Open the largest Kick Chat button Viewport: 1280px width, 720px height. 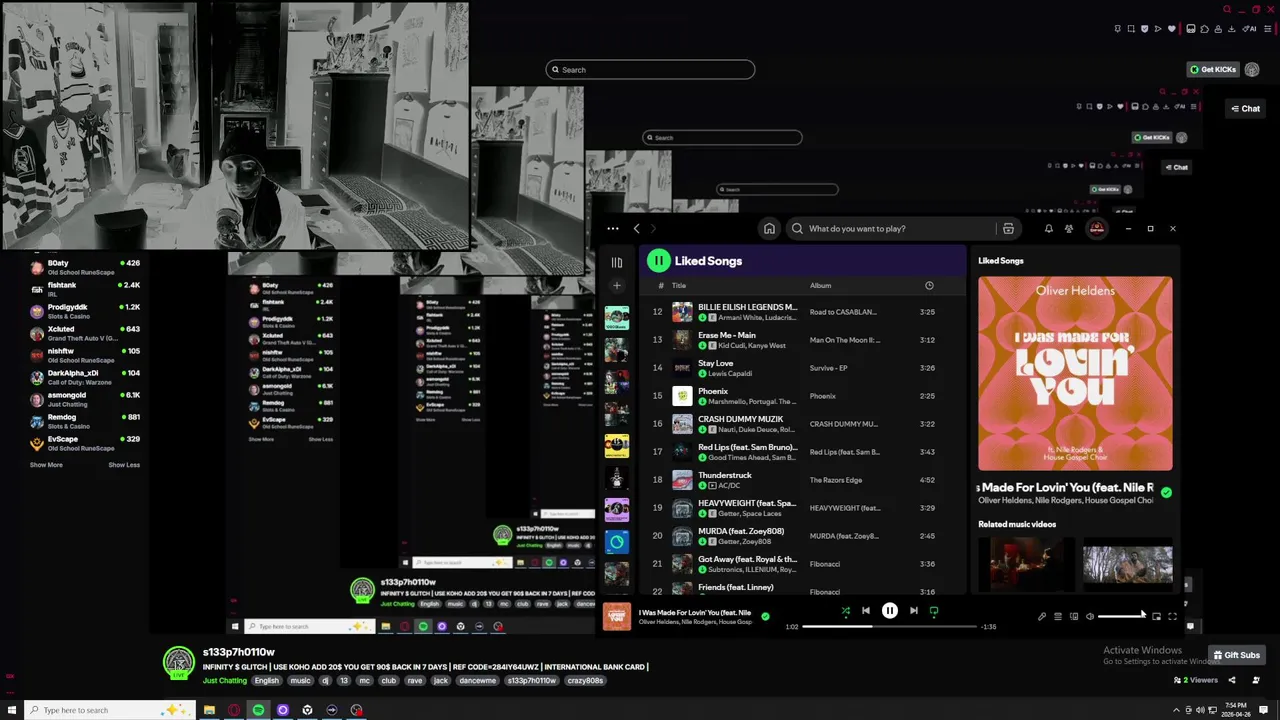pyautogui.click(x=1246, y=109)
